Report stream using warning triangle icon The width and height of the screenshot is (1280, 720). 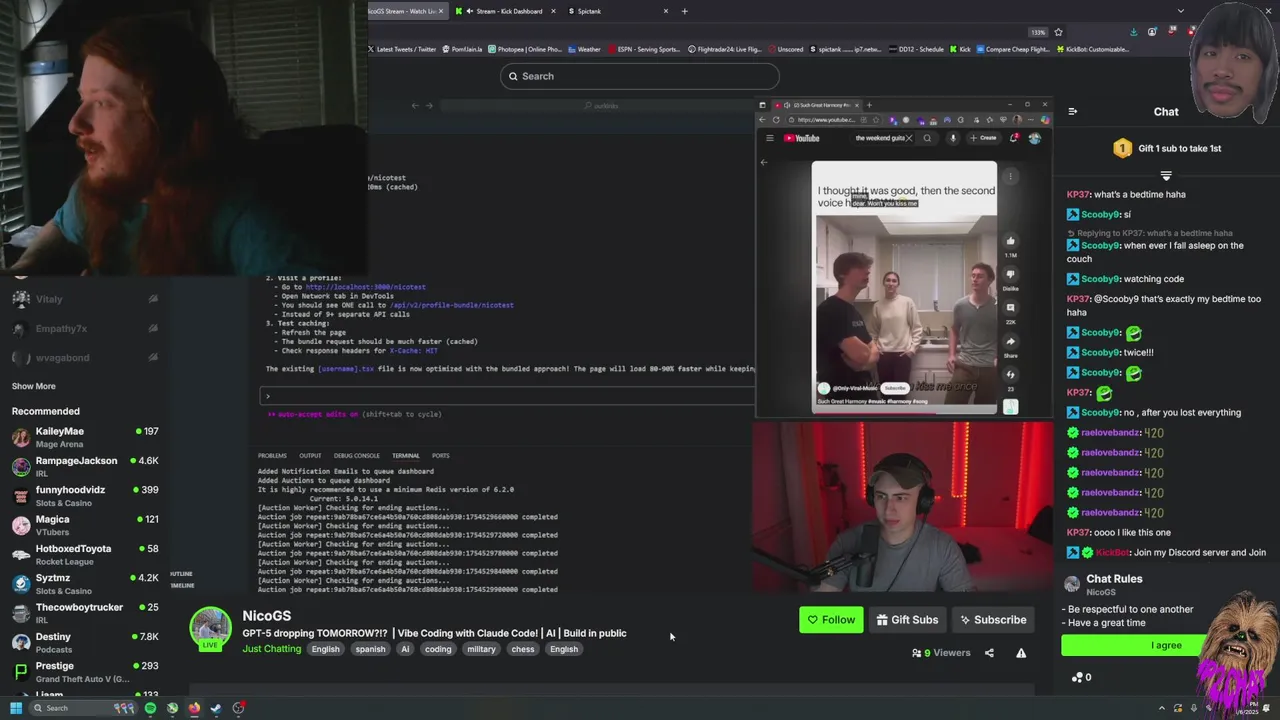point(1021,653)
